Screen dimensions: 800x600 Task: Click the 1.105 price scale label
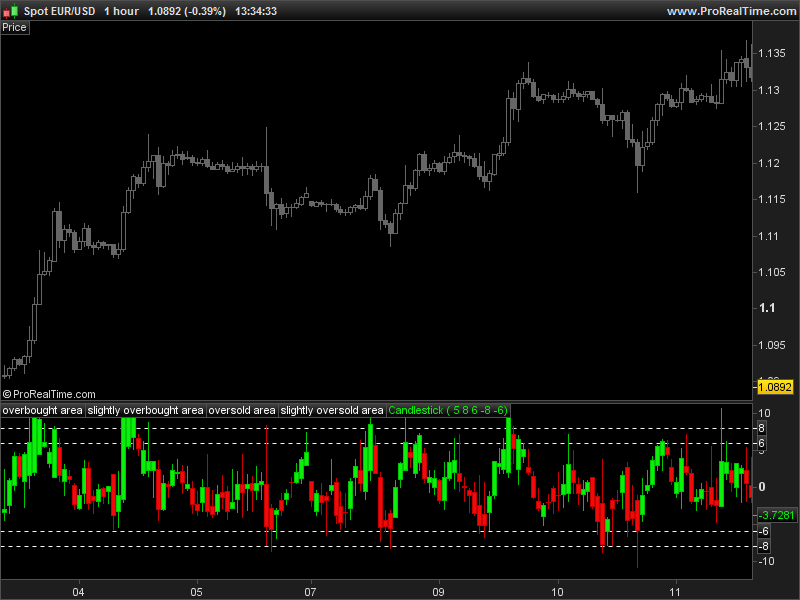(x=772, y=272)
